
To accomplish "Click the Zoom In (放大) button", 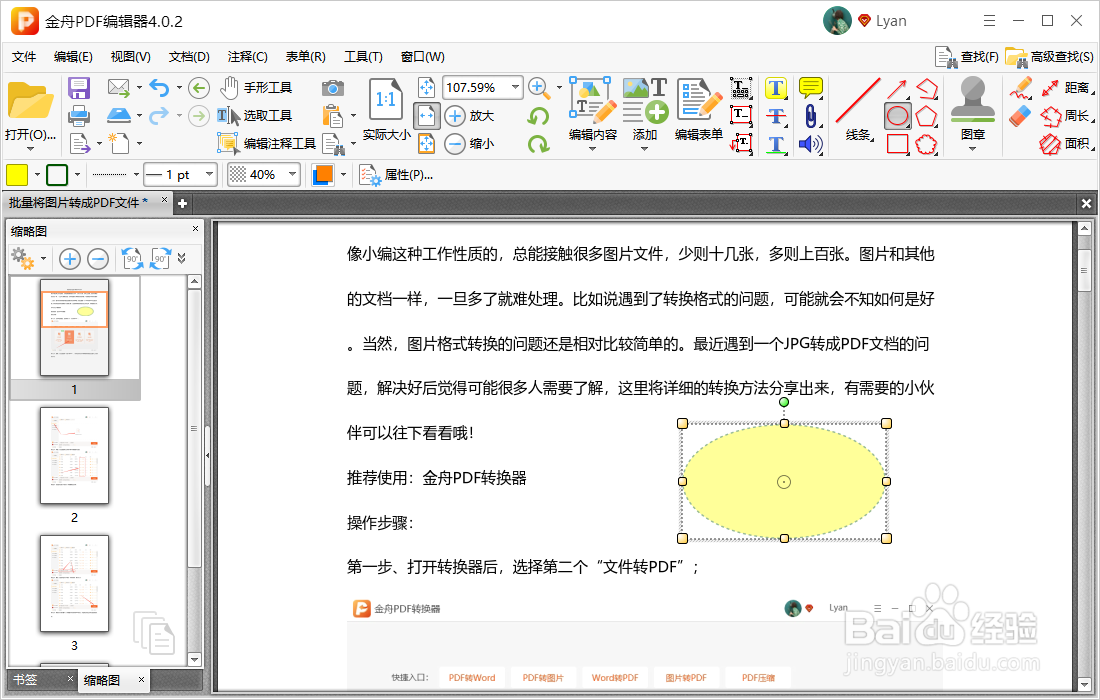I will click(469, 116).
